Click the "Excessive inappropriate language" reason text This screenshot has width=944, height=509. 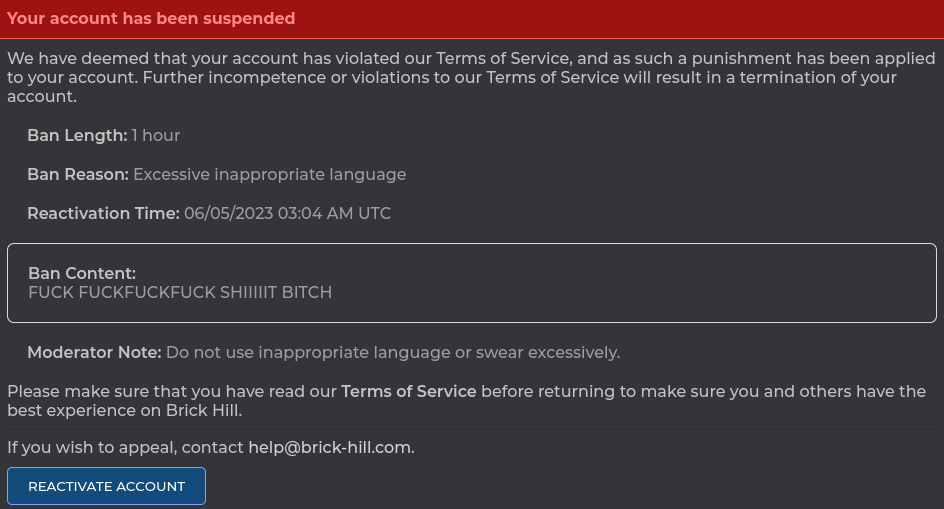click(x=269, y=174)
